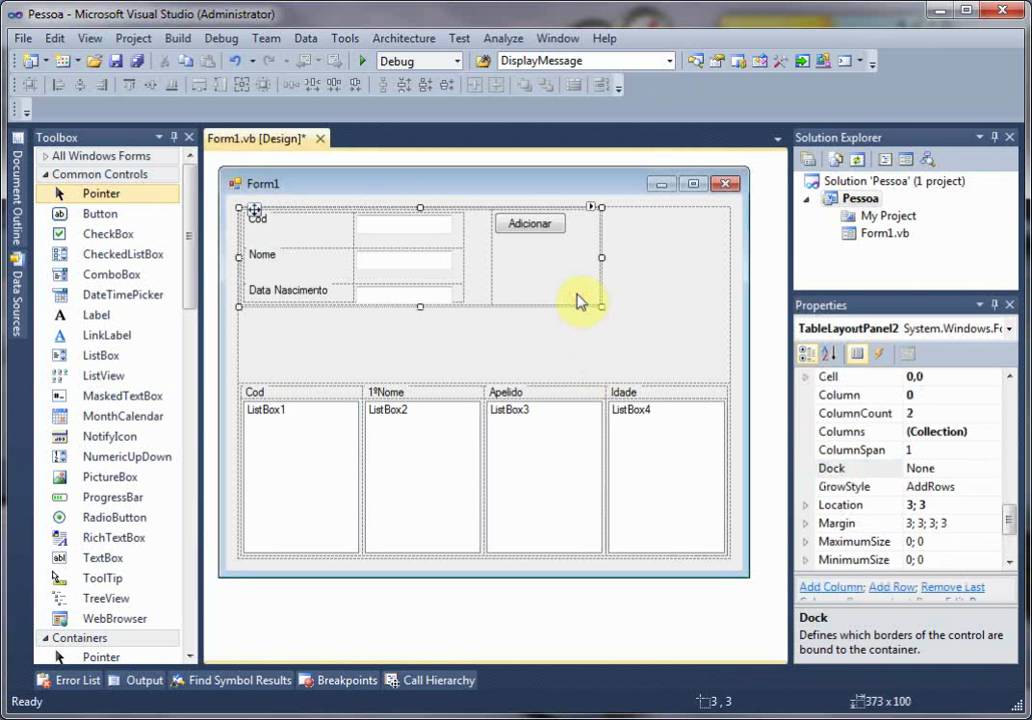Click the Properties view button in Properties toolbar
The width and height of the screenshot is (1032, 720).
857,353
